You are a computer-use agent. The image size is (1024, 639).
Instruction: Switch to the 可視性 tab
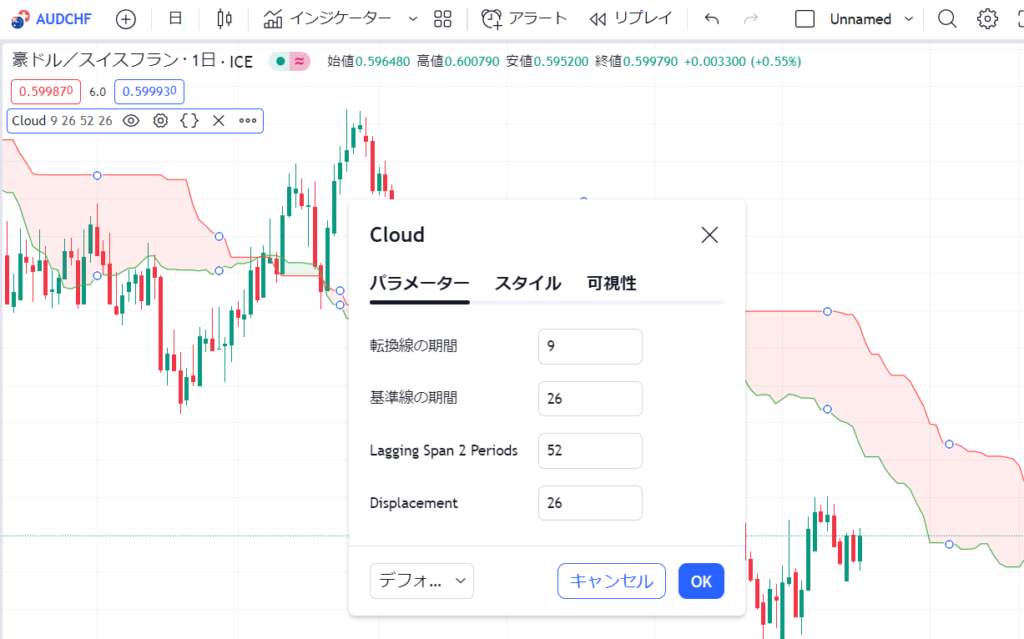coord(611,283)
